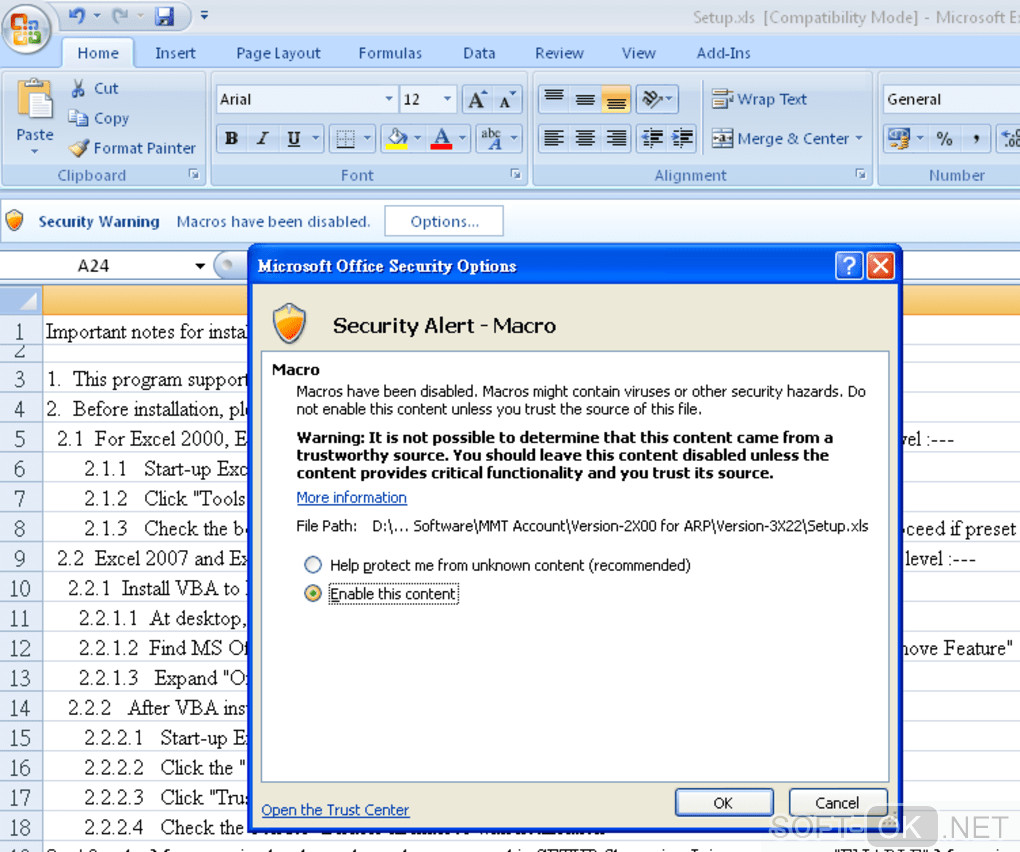Confirm dialog with OK
Screen dimensions: 1020x852
coord(724,803)
